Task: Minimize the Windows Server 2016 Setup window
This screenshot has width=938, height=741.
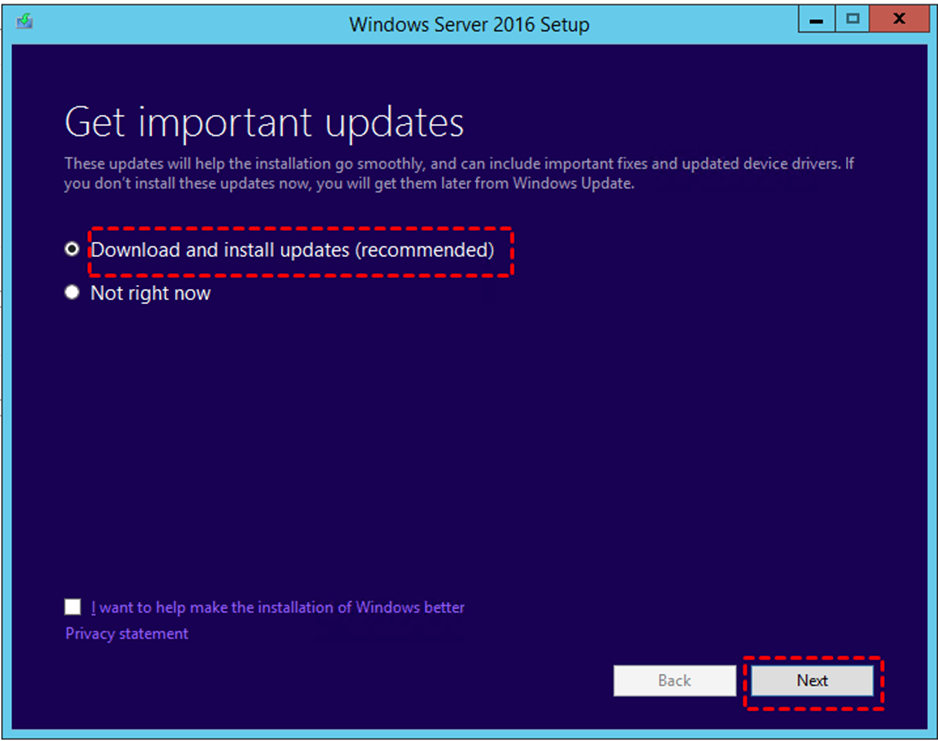Action: click(x=817, y=19)
